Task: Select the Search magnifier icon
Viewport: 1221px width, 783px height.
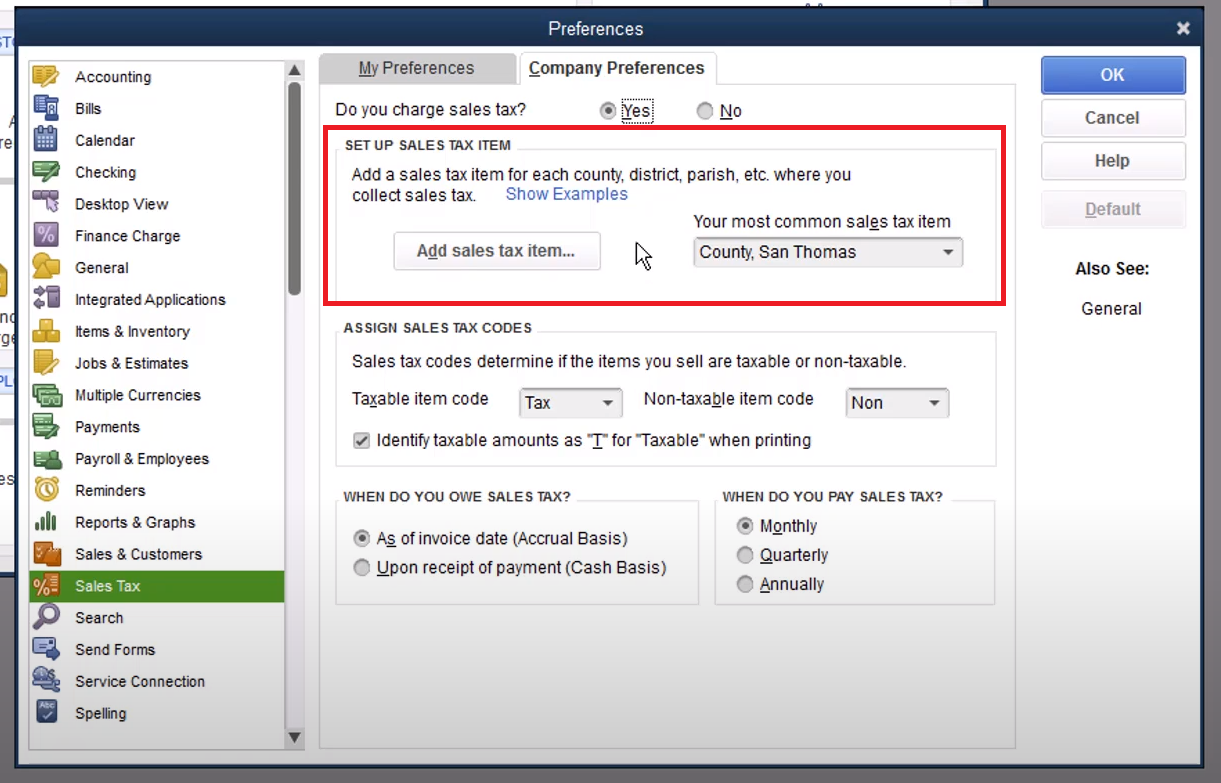Action: click(46, 617)
